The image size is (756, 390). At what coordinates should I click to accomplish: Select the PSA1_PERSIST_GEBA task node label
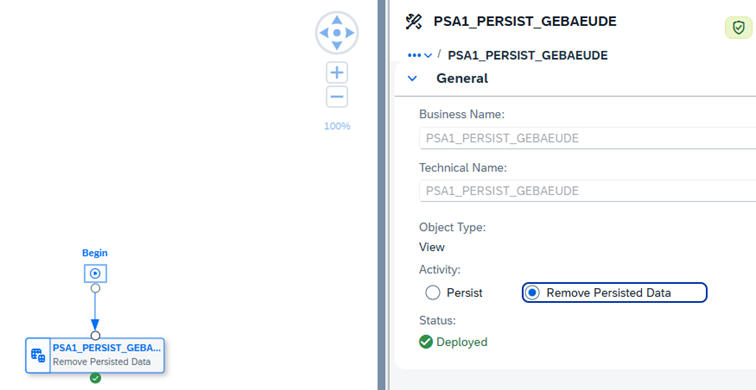click(107, 348)
